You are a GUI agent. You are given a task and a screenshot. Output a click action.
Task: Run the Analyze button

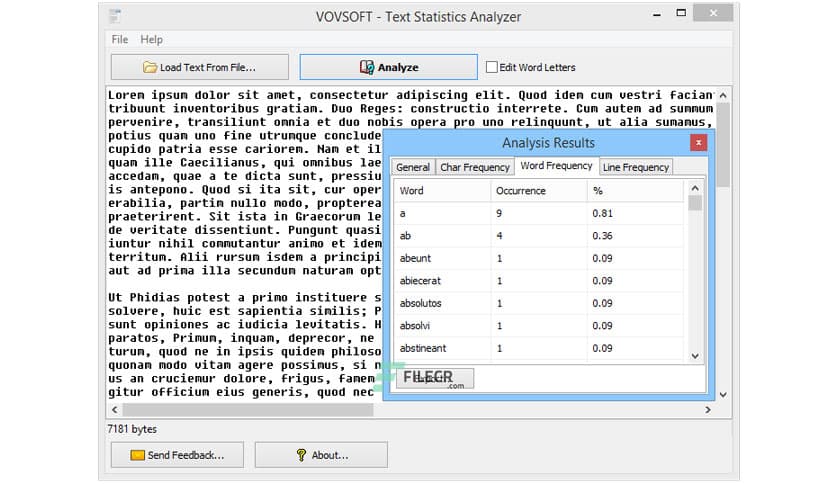(388, 67)
